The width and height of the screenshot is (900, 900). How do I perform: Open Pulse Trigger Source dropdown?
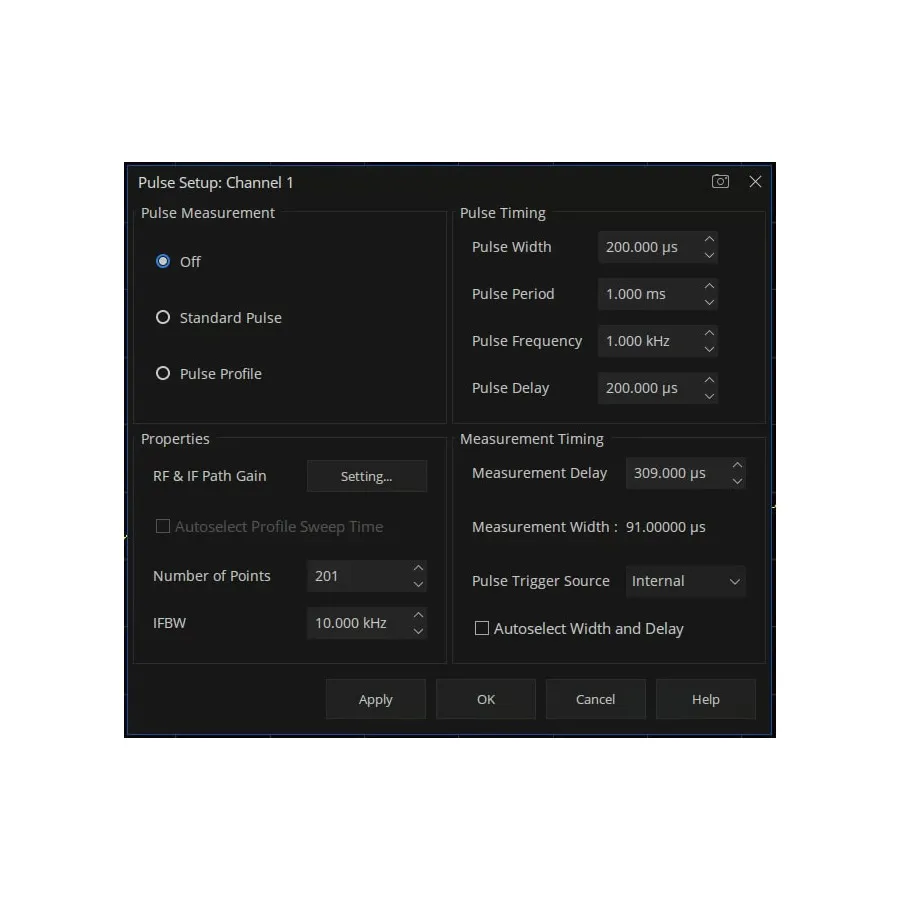pos(685,581)
